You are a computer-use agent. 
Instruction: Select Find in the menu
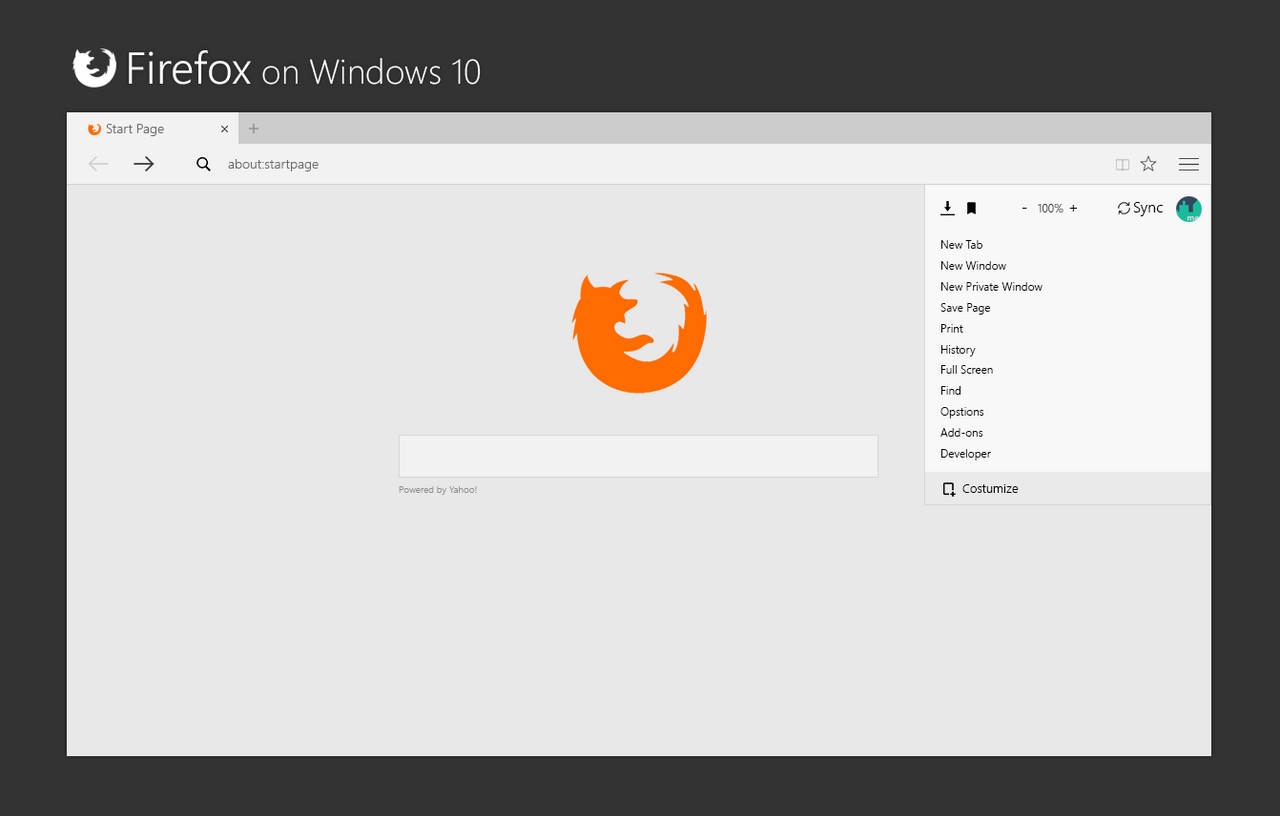(950, 391)
